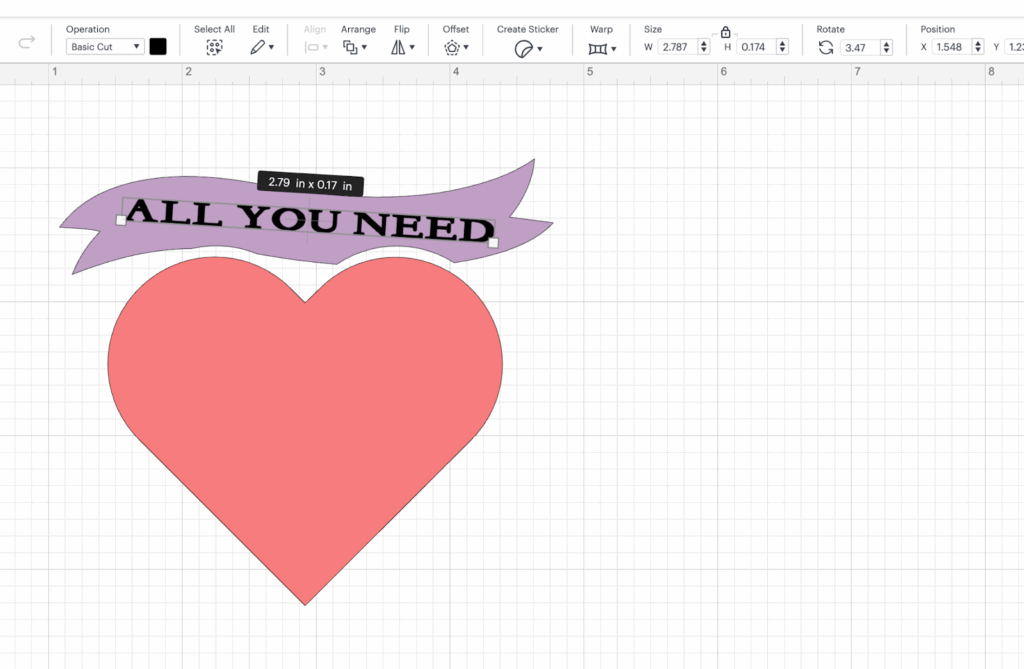
Task: Open the Flip tool menu
Action: pos(402,47)
